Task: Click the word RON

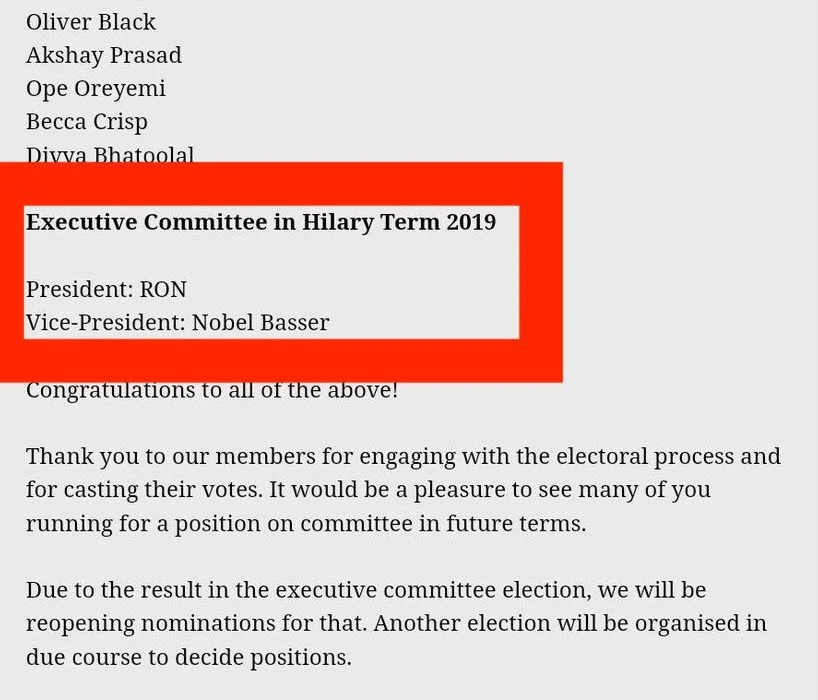Action: [163, 289]
